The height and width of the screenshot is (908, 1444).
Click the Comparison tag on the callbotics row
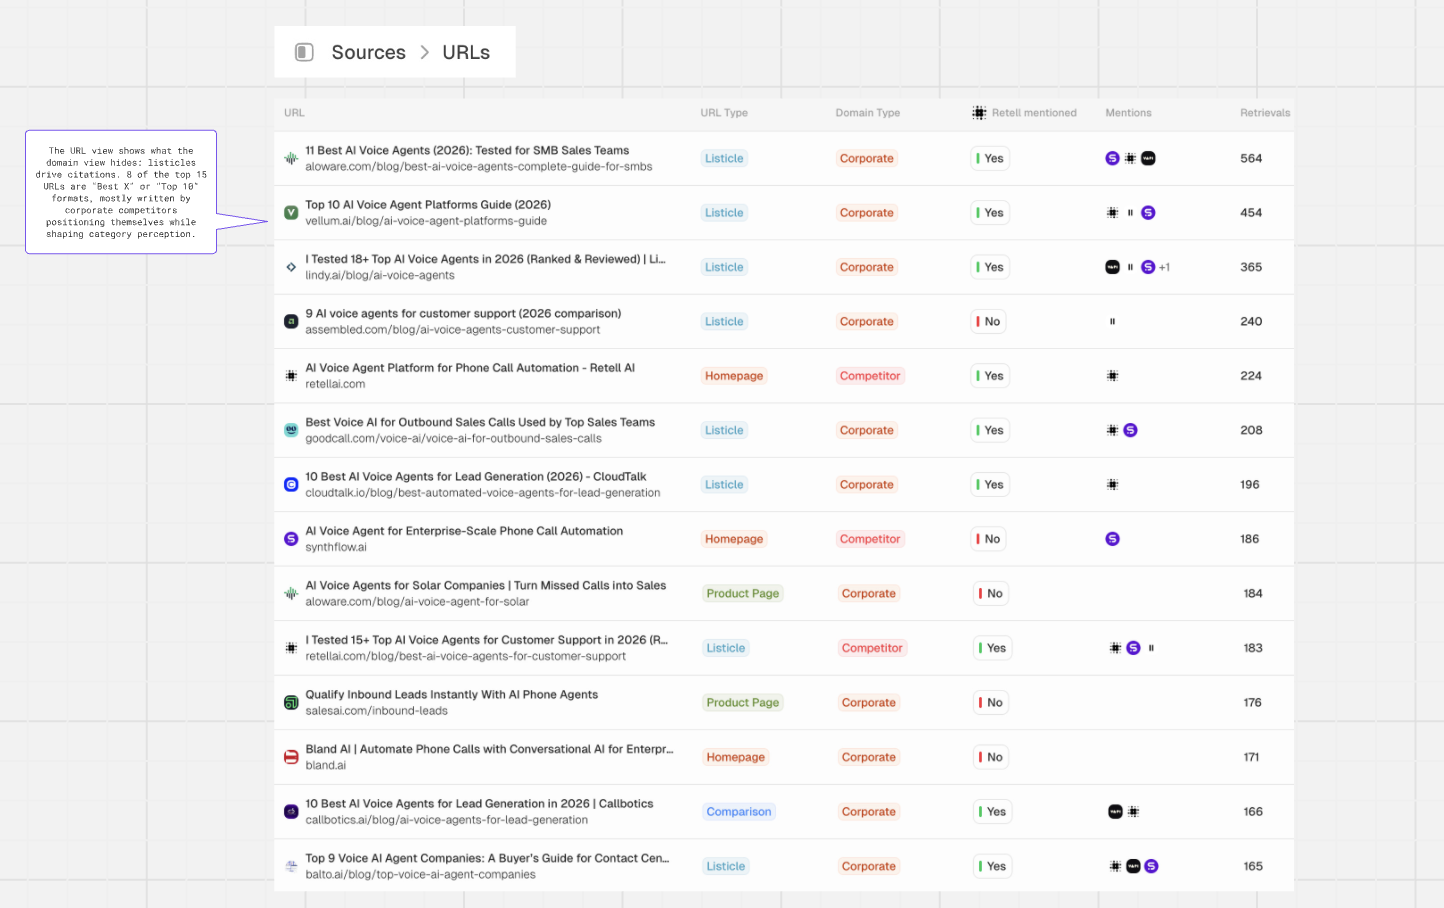click(739, 812)
